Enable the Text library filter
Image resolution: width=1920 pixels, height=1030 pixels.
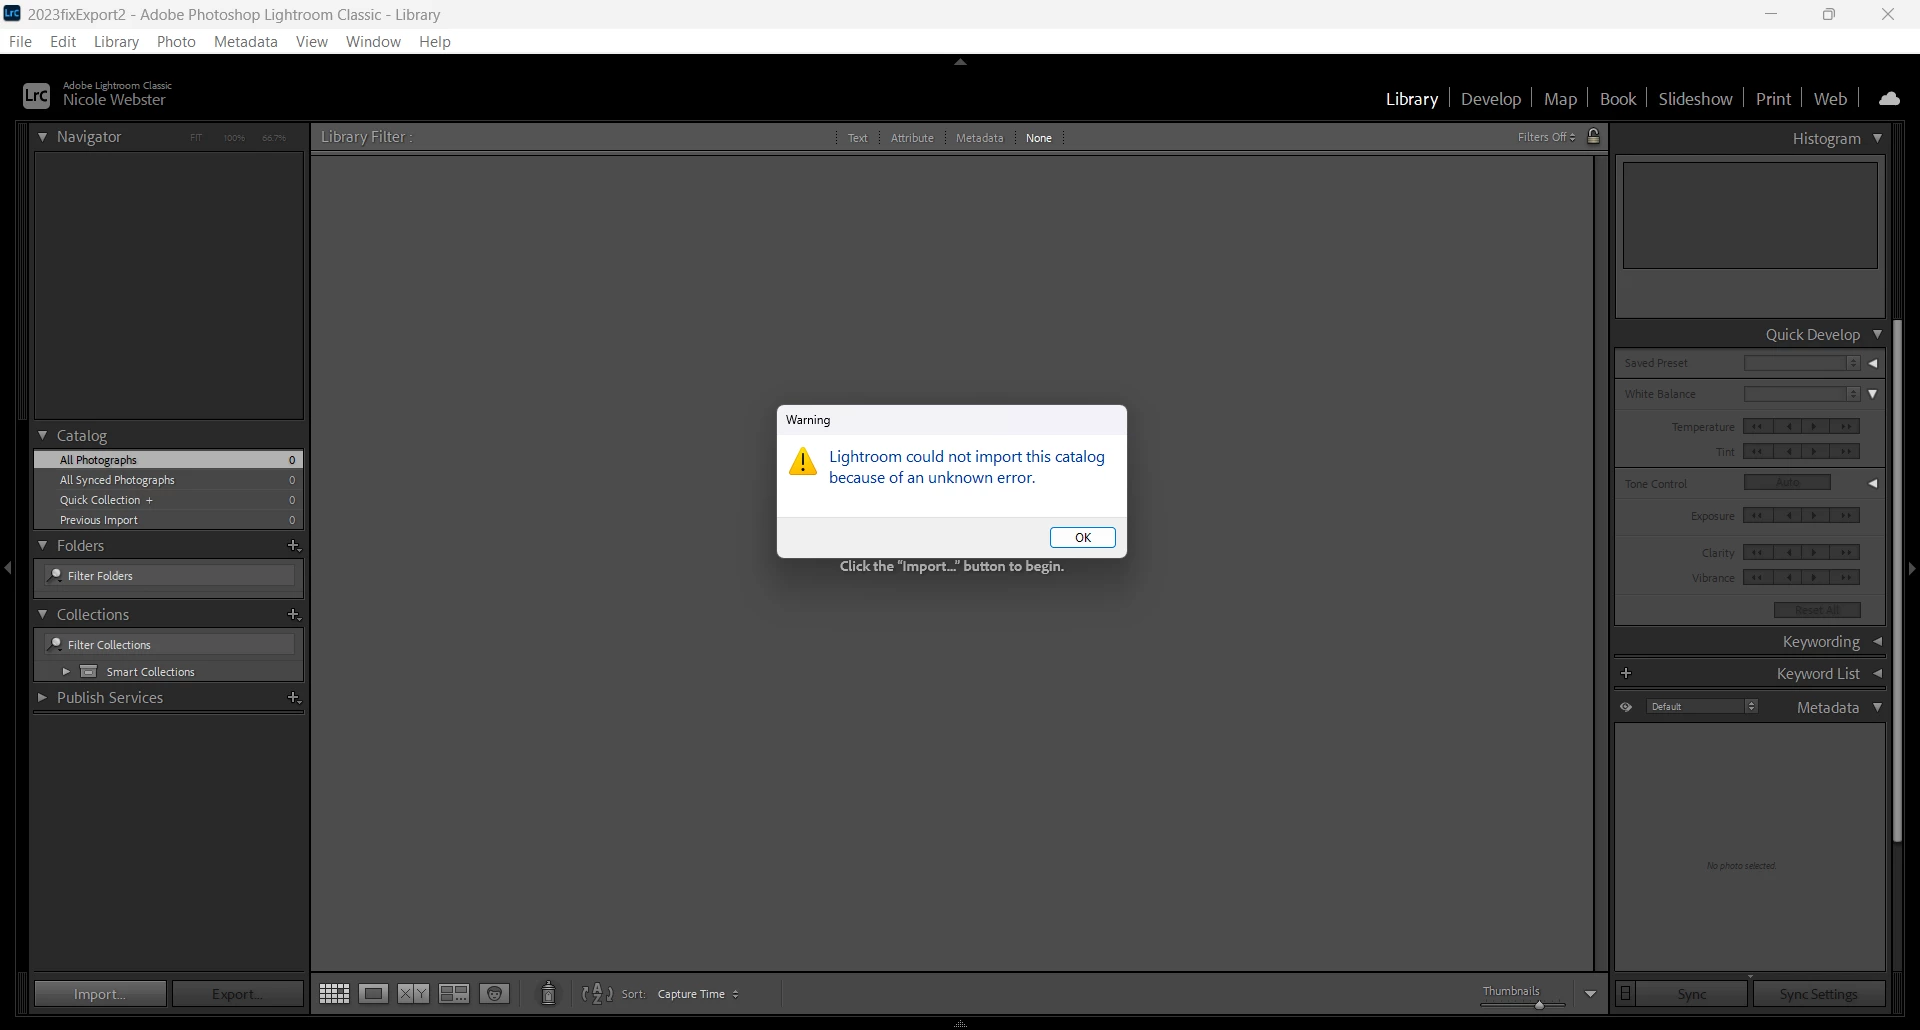click(858, 138)
